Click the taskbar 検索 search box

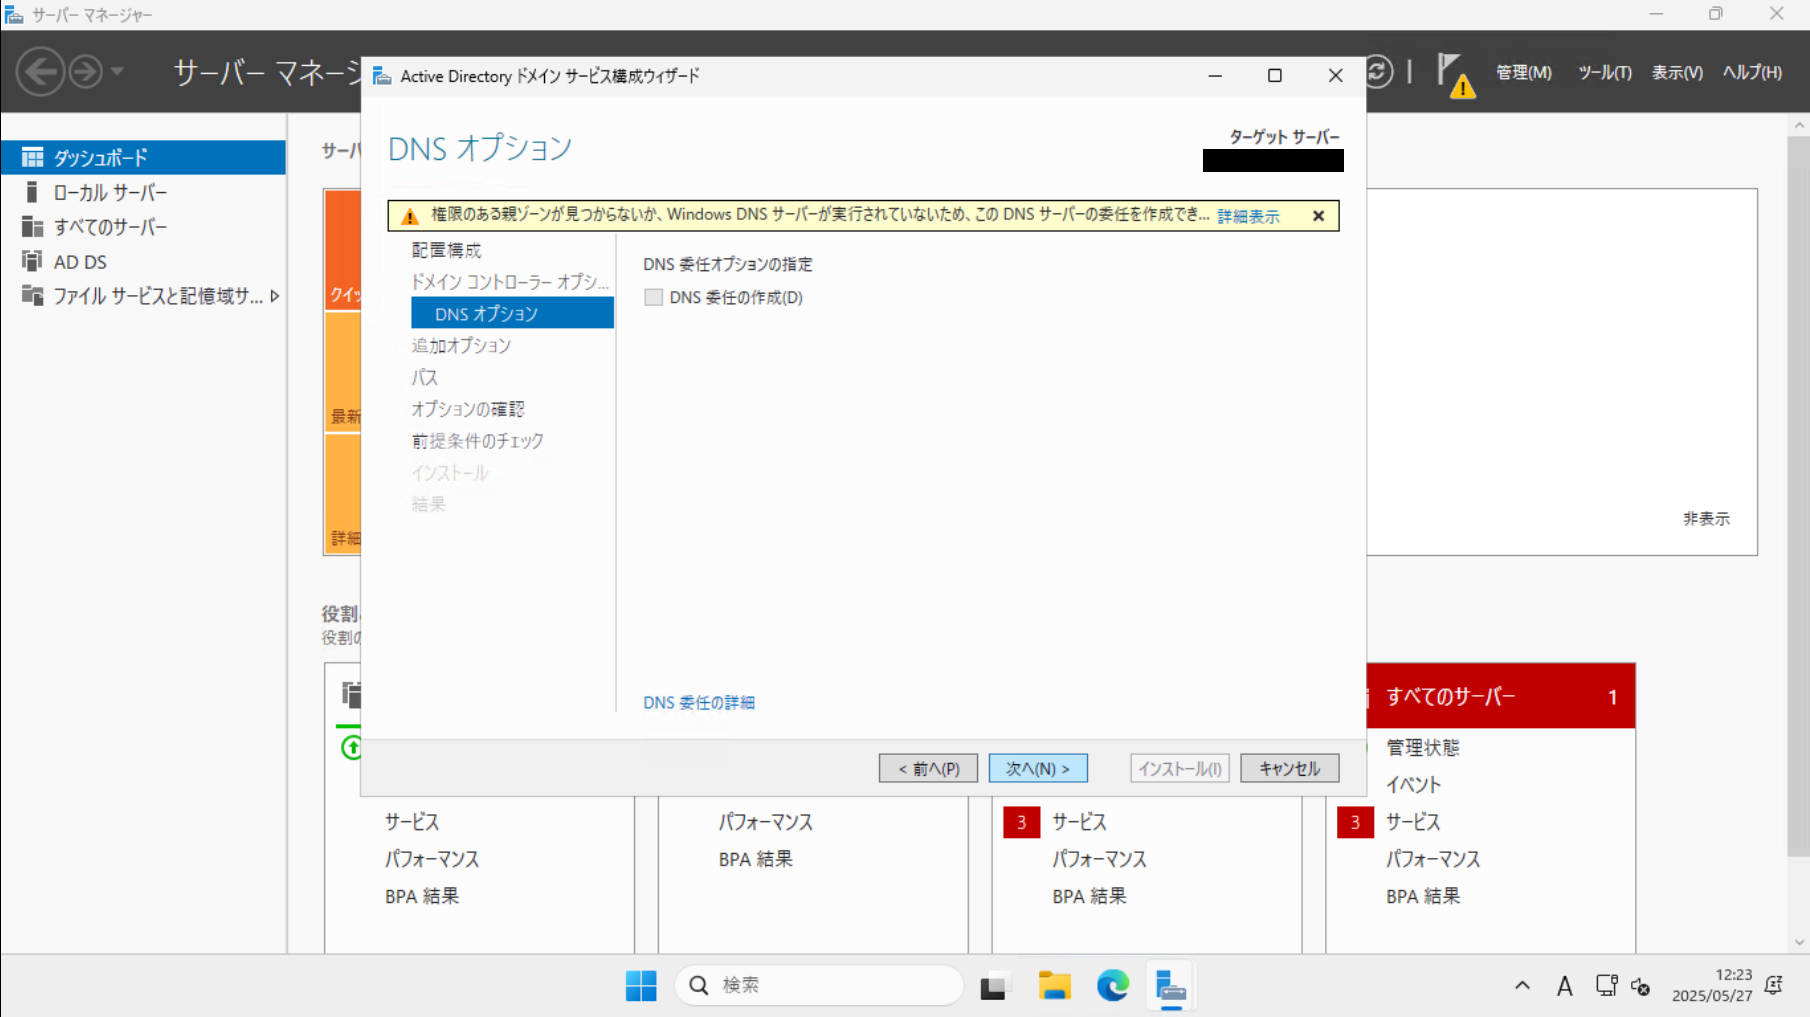(818, 986)
